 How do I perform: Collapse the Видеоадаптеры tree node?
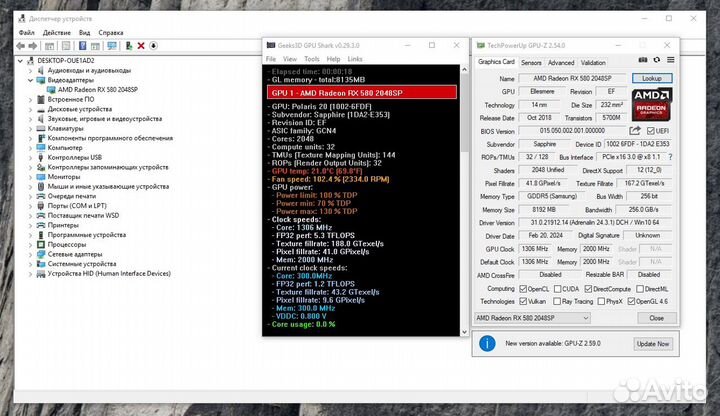32,81
